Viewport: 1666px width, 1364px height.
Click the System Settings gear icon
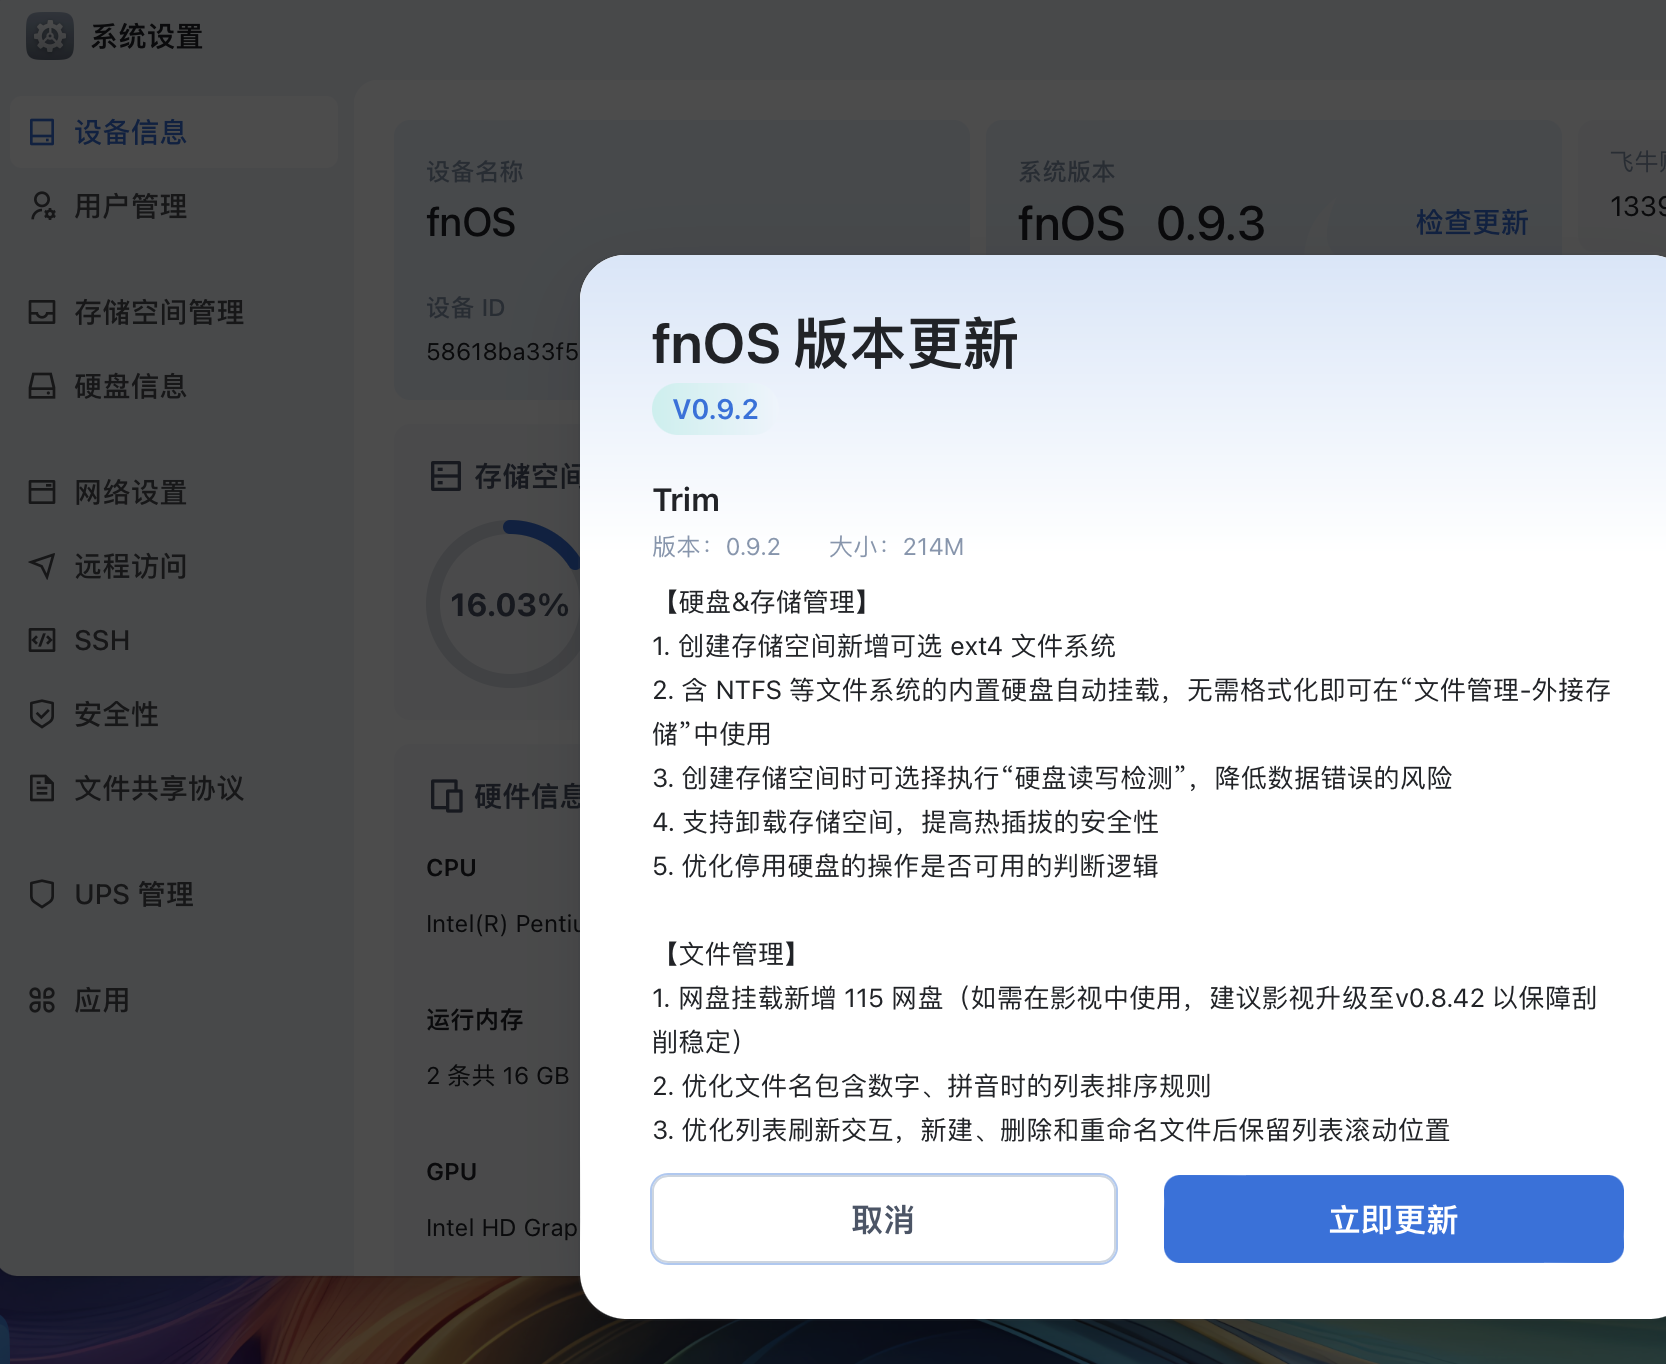coord(49,36)
